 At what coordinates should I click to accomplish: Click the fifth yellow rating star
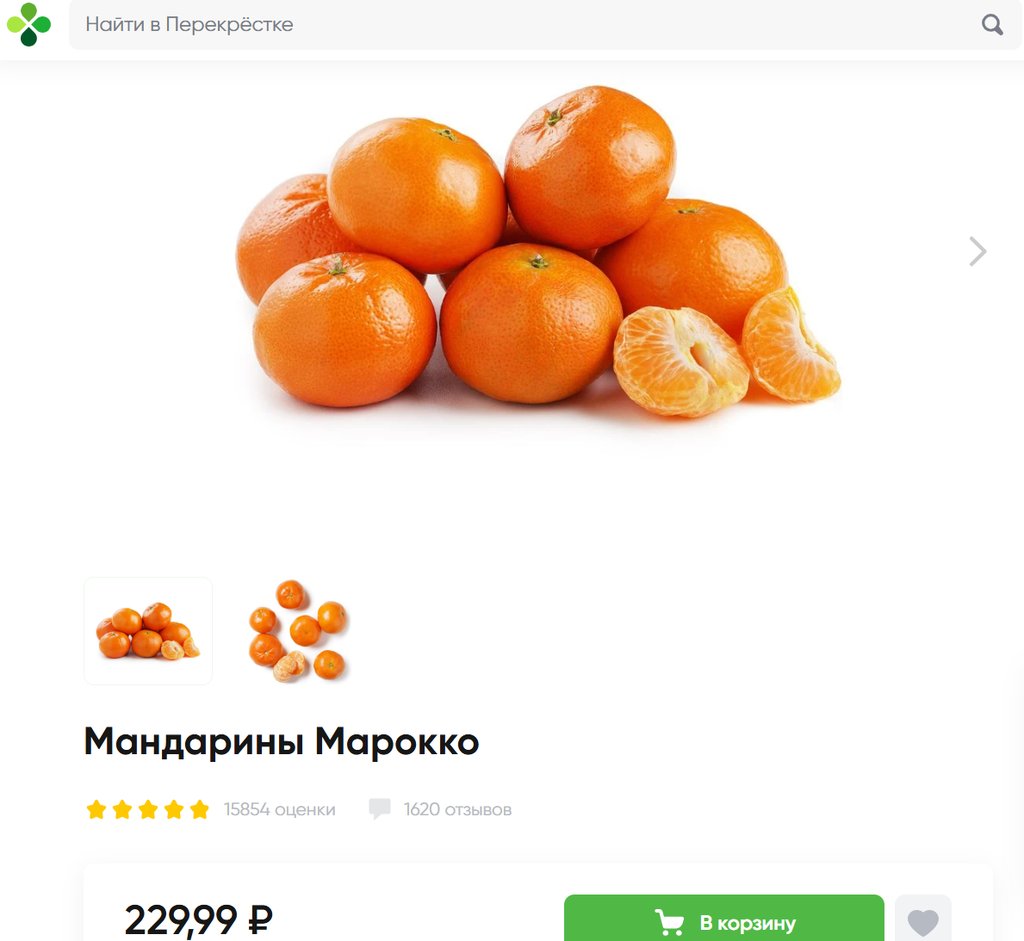pyautogui.click(x=199, y=810)
